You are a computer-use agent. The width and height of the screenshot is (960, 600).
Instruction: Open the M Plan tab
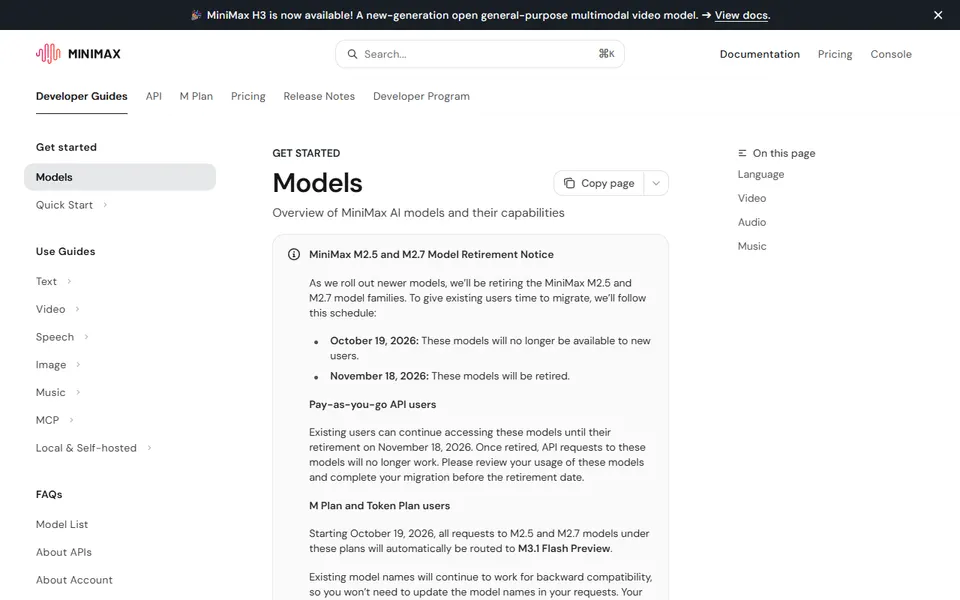coord(196,96)
